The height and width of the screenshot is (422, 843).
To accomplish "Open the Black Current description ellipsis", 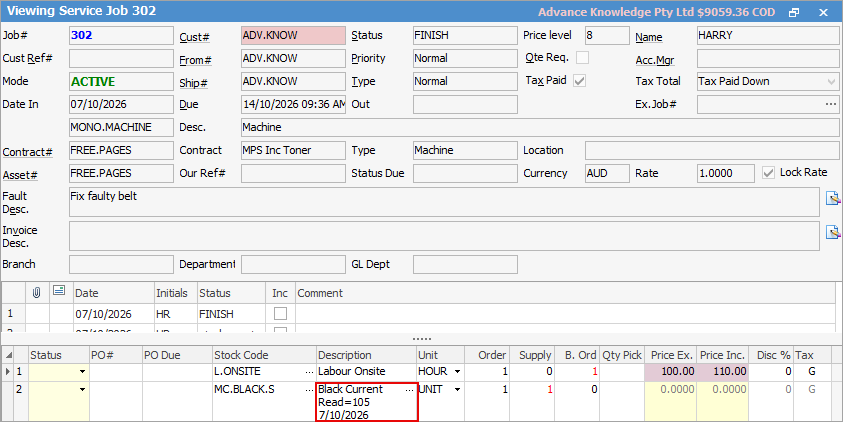I will (410, 390).
